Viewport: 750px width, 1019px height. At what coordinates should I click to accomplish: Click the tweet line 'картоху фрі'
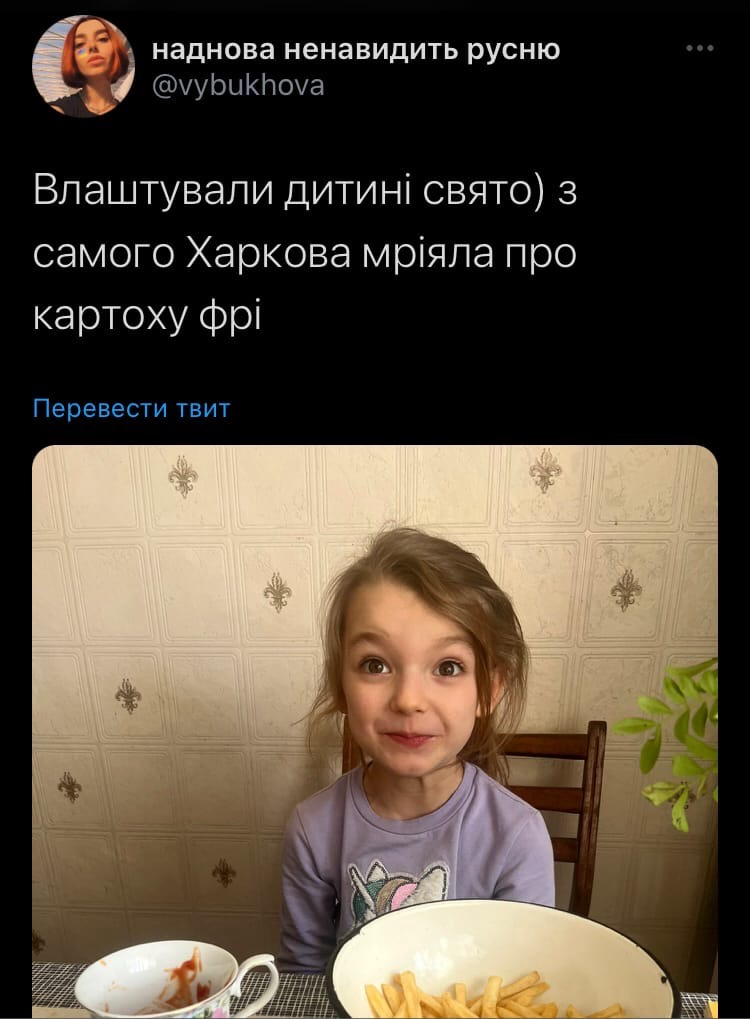pyautogui.click(x=147, y=318)
